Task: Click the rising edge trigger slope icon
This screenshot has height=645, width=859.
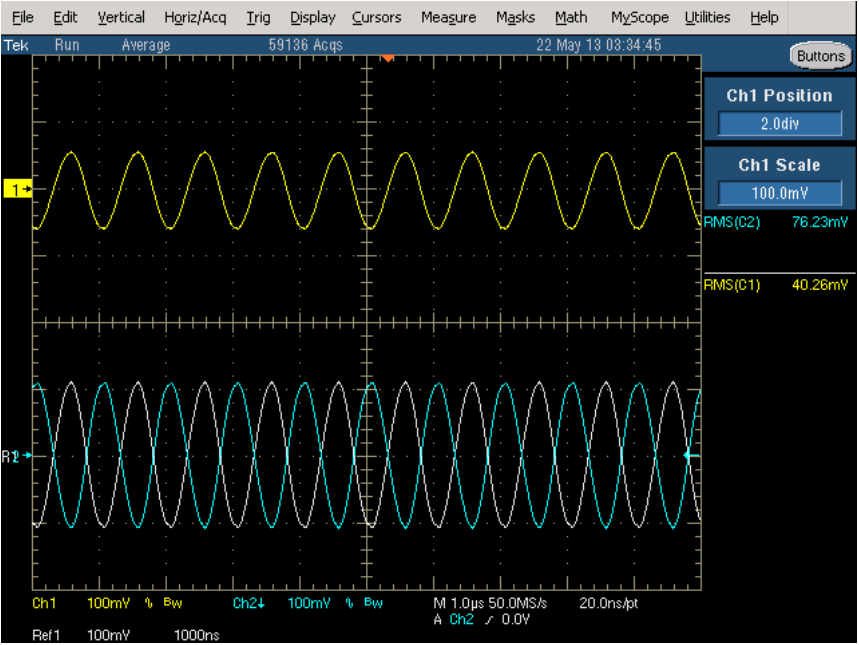Action: click(488, 620)
